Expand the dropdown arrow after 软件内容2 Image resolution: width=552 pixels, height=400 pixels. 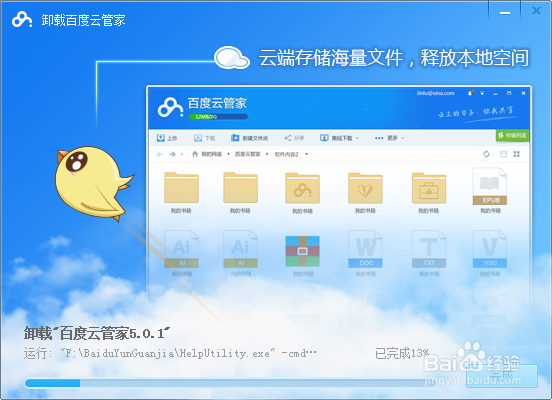click(x=307, y=154)
